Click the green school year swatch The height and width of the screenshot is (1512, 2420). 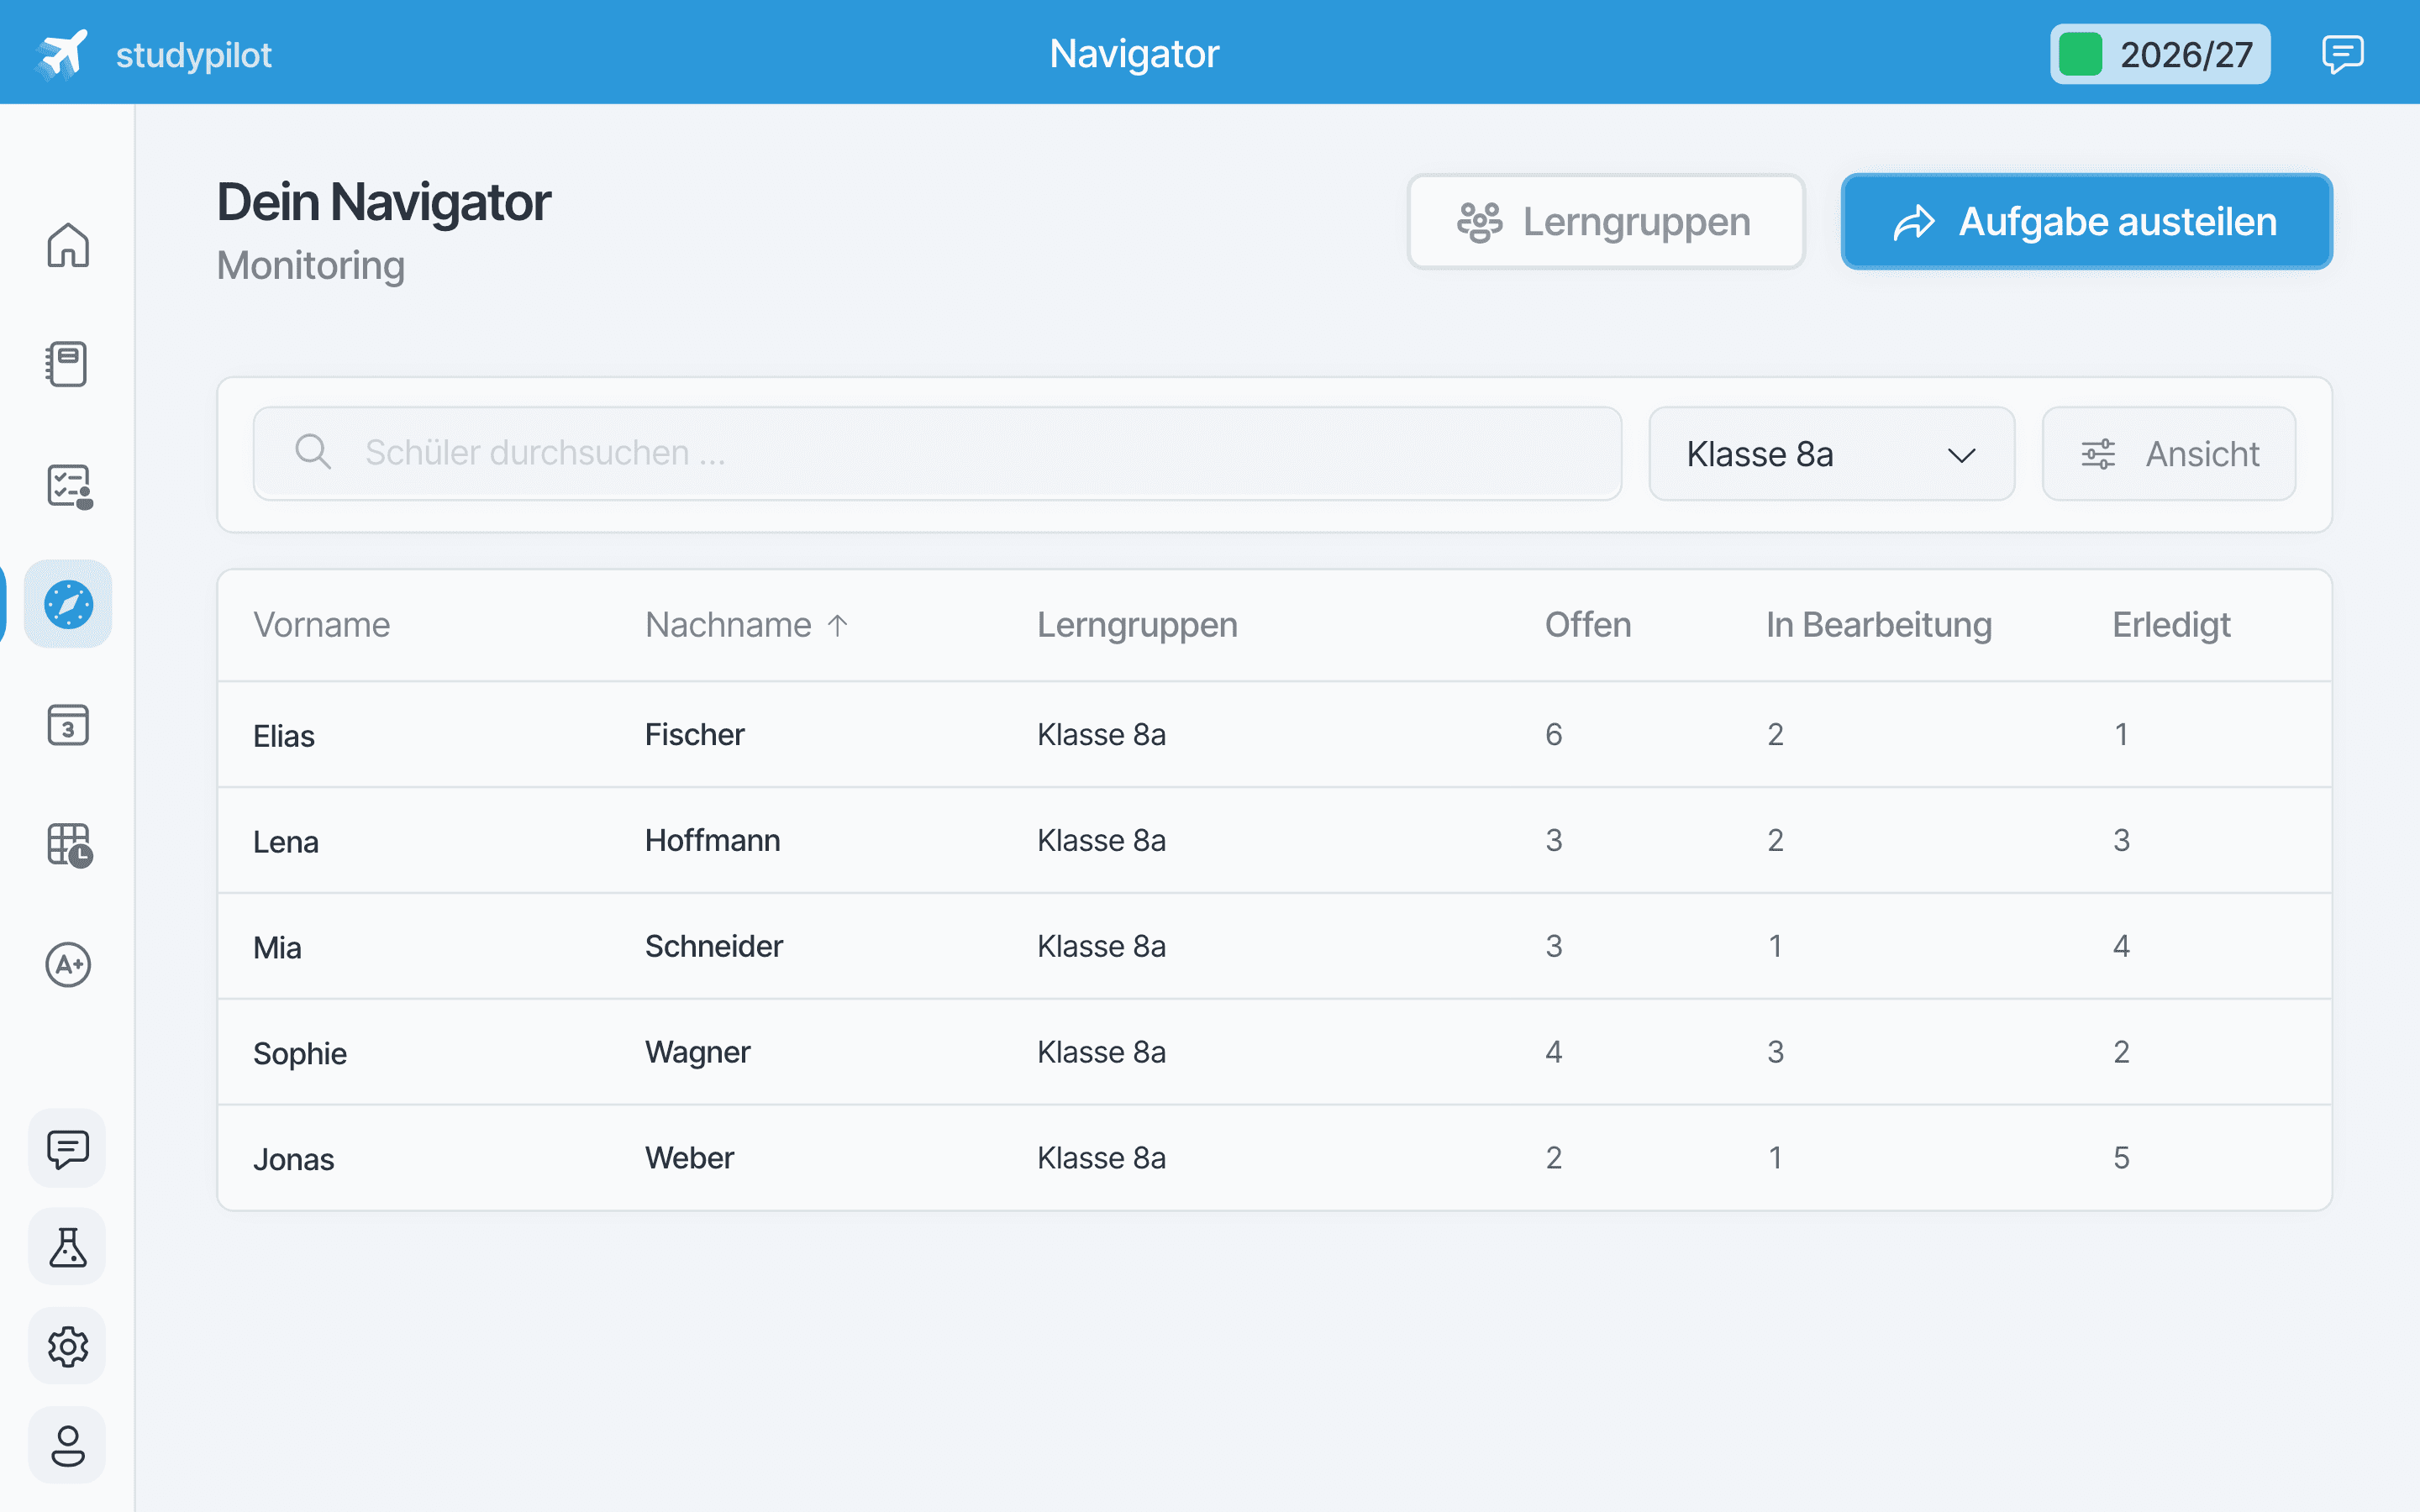2080,54
